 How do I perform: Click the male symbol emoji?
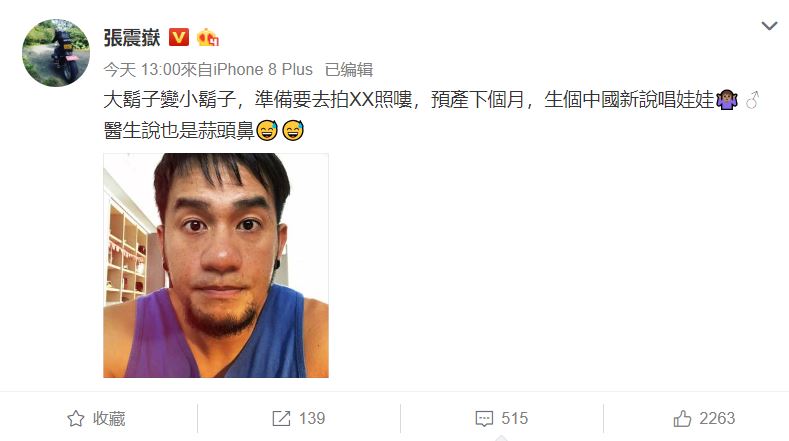coord(752,100)
